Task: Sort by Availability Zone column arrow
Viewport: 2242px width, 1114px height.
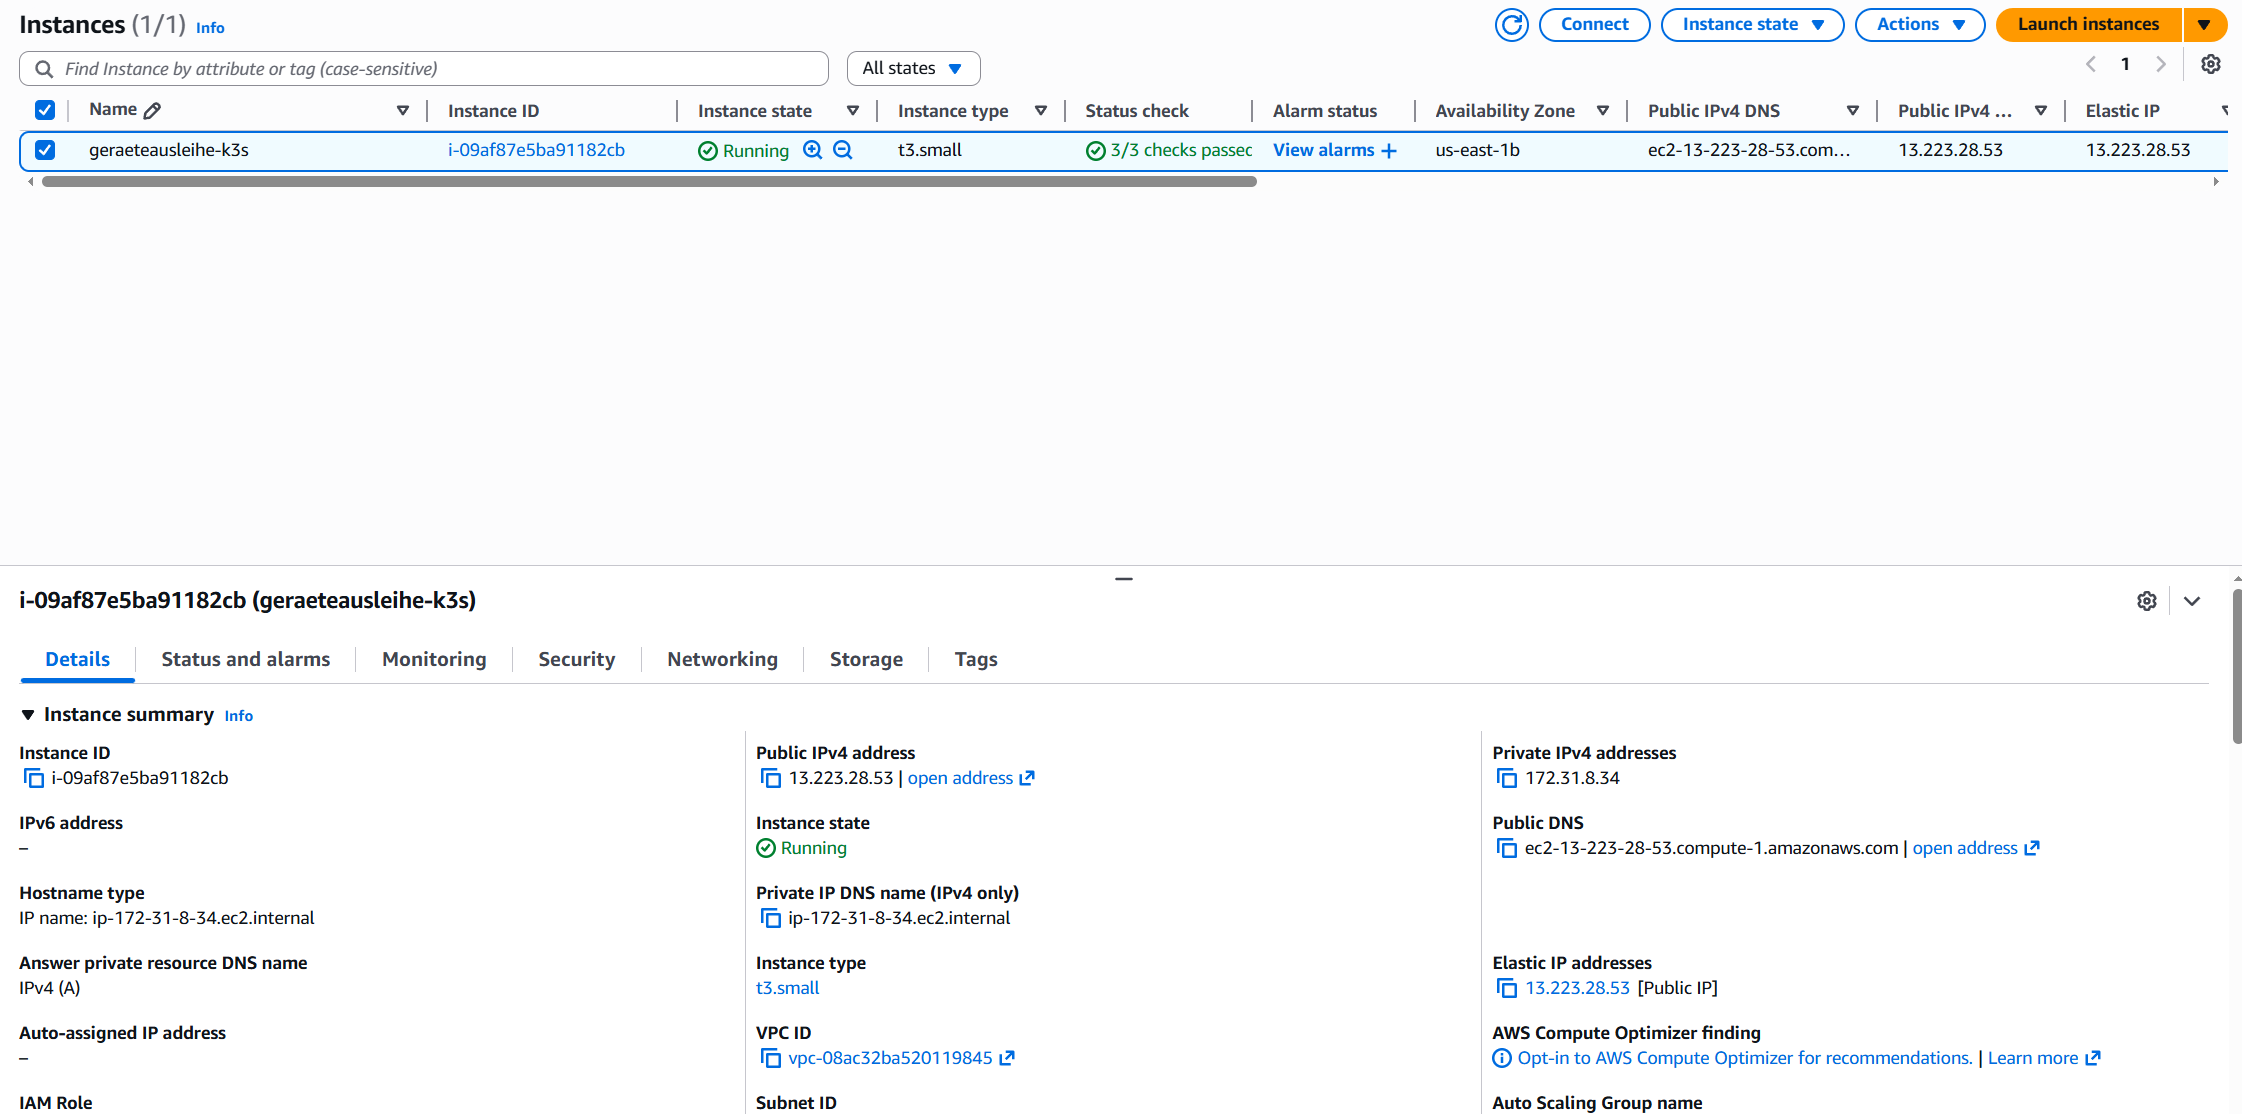Action: (x=1603, y=111)
